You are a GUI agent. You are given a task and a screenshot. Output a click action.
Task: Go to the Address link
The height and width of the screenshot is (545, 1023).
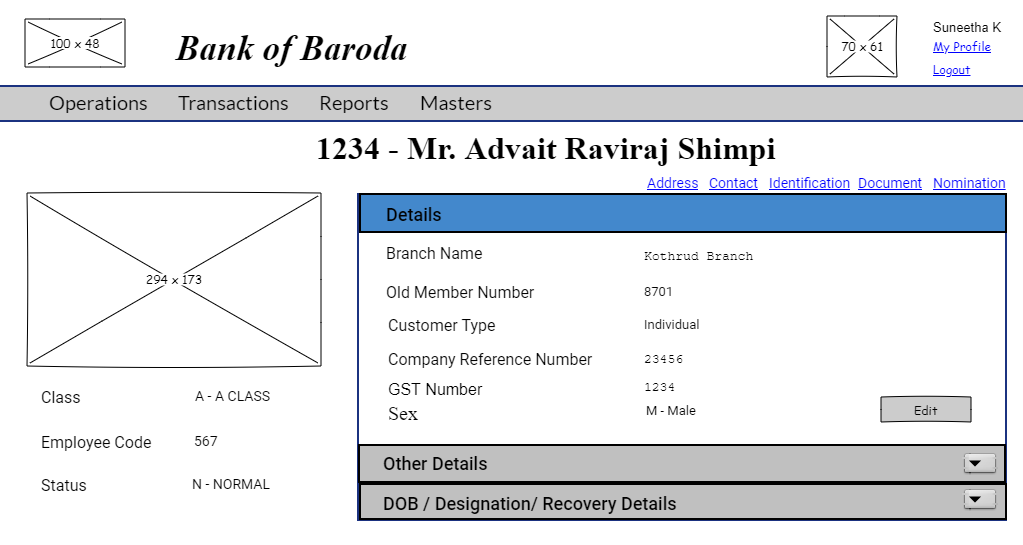[672, 183]
